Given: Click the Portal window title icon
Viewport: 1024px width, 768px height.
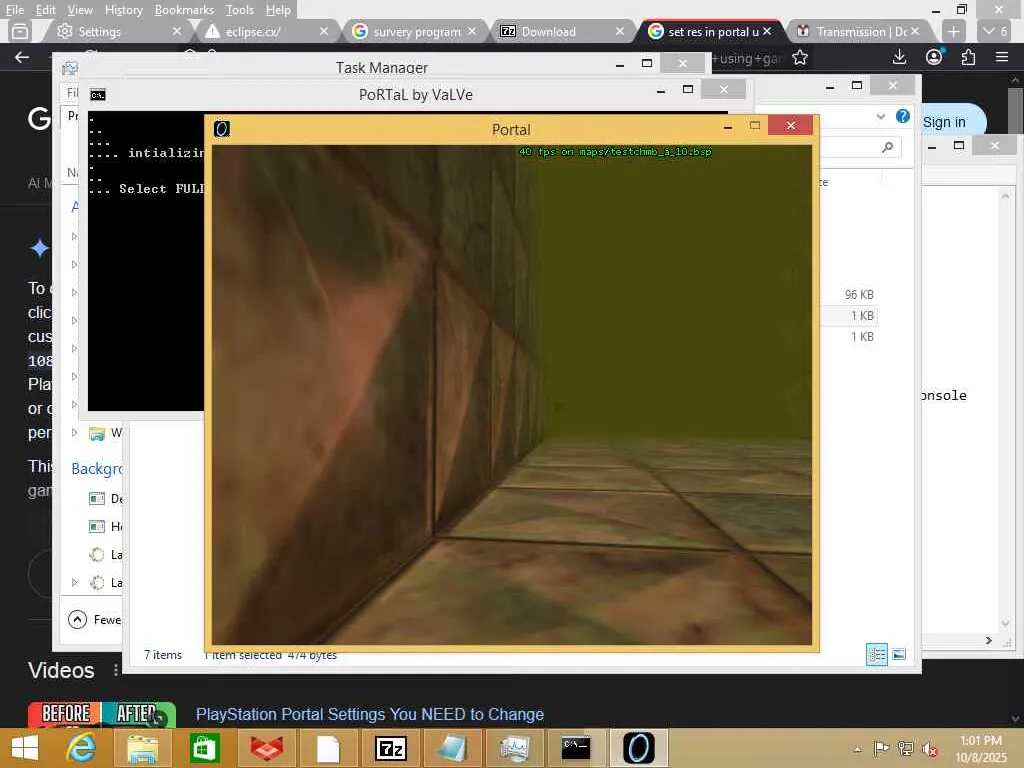Looking at the screenshot, I should 221,129.
